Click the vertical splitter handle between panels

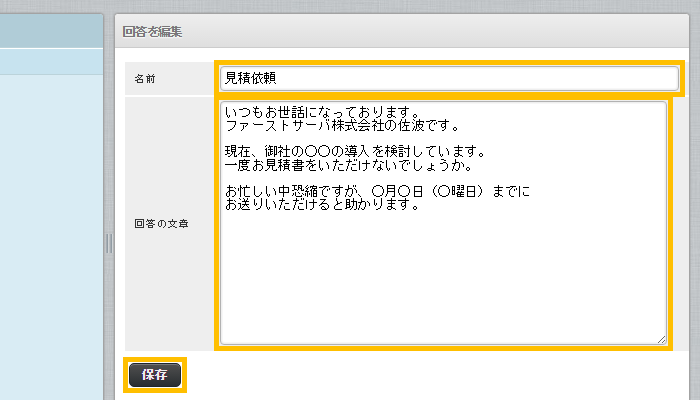pyautogui.click(x=109, y=244)
